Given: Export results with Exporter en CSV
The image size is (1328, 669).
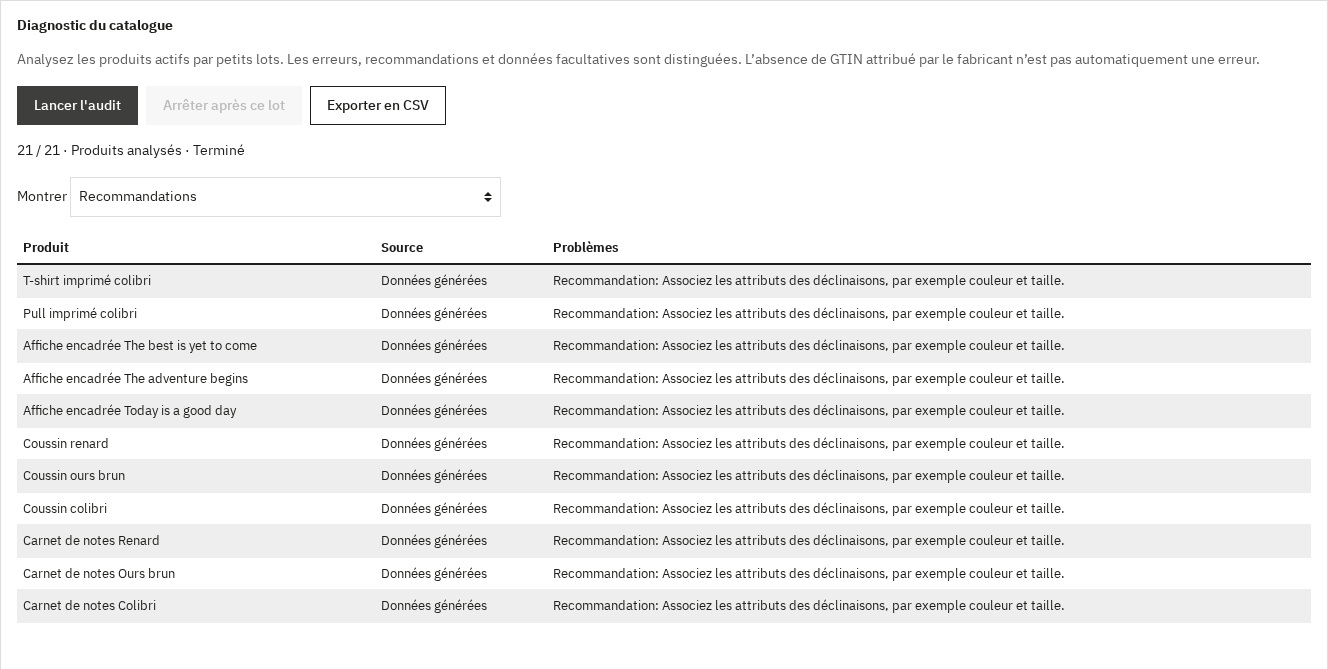Looking at the screenshot, I should (x=378, y=105).
